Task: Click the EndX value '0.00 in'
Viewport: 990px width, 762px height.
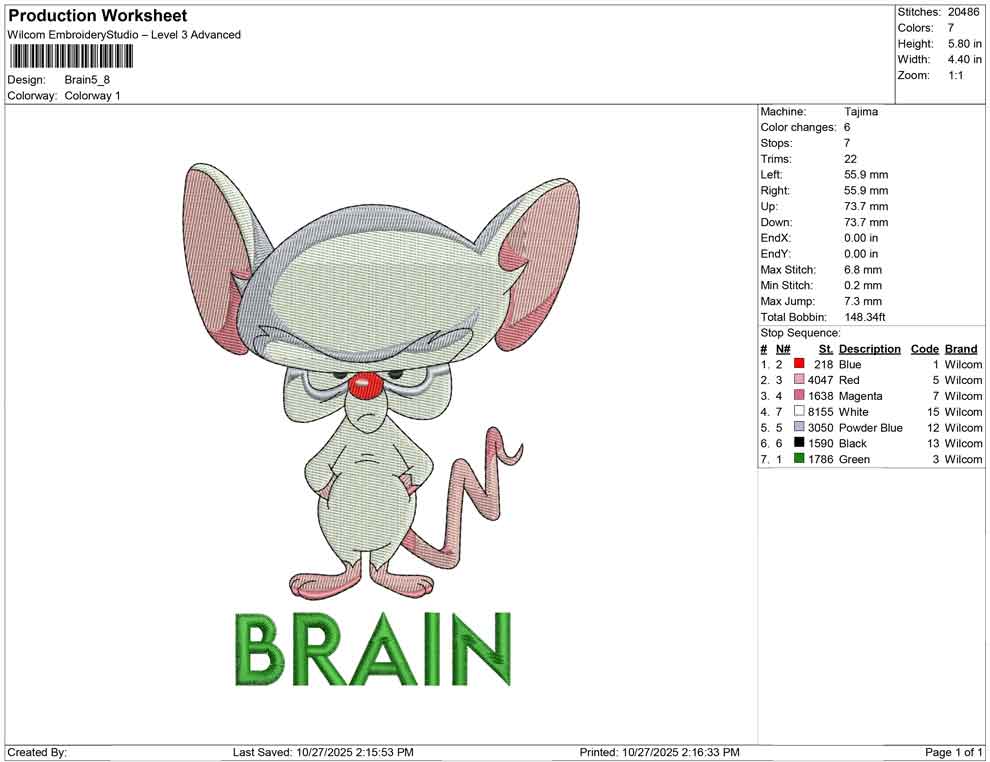Action: click(x=861, y=238)
